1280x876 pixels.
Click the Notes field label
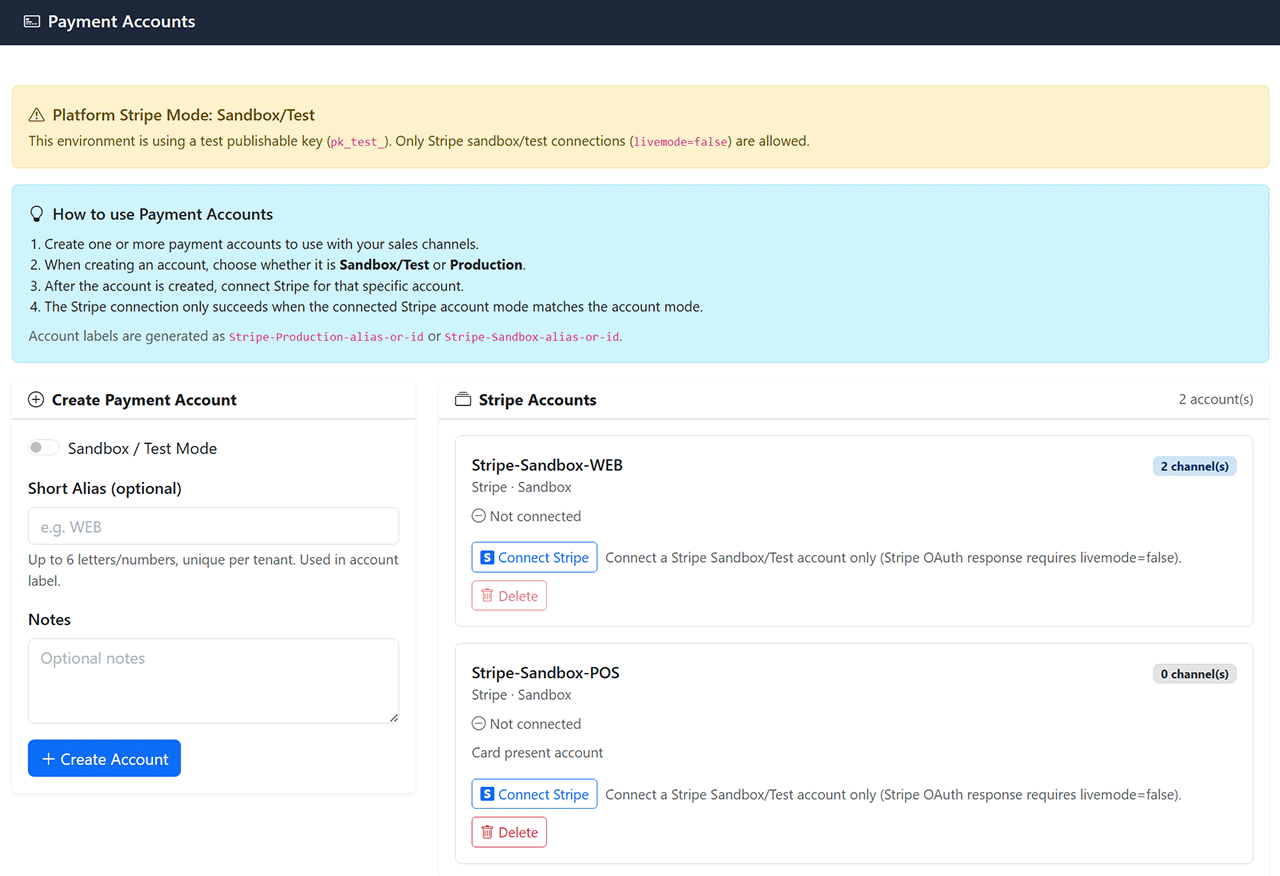tap(49, 619)
